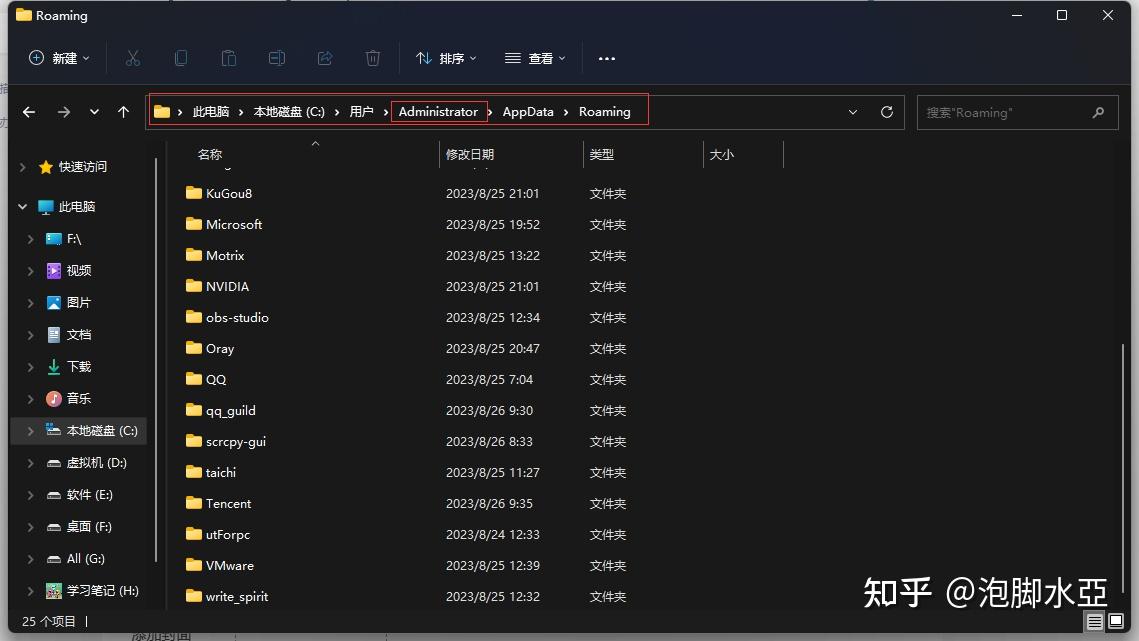Click 本地磁盘 (C:) breadcrumb in address bar
Image resolution: width=1139 pixels, height=641 pixels.
[x=289, y=112]
